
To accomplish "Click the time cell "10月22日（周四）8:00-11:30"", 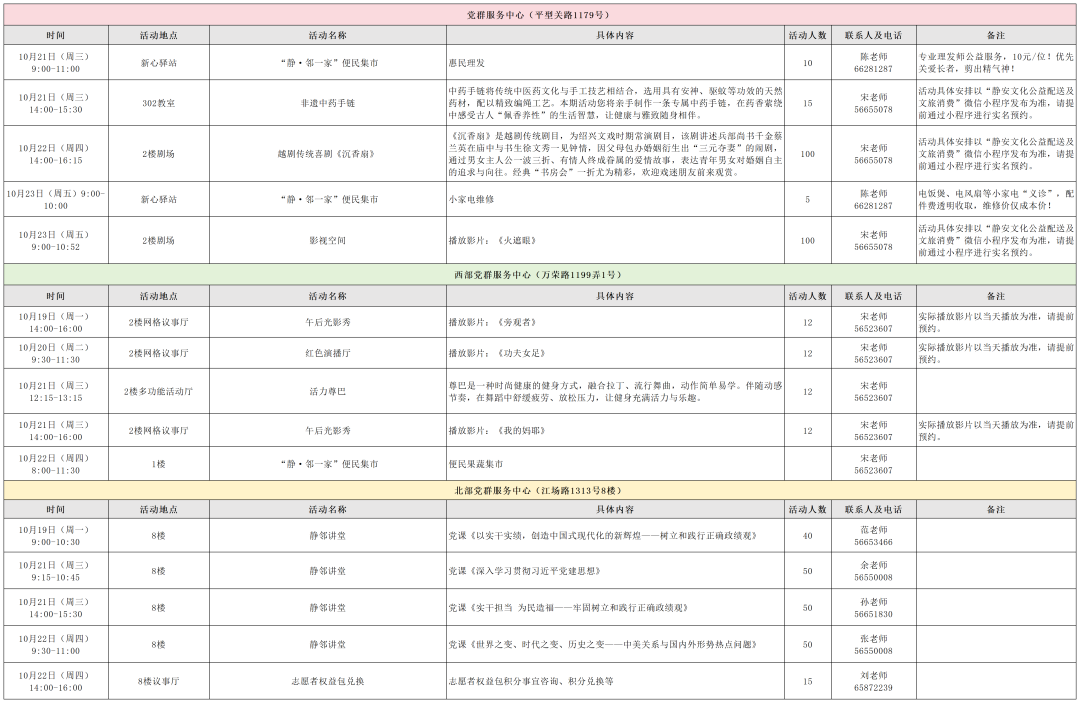I will pos(56,464).
